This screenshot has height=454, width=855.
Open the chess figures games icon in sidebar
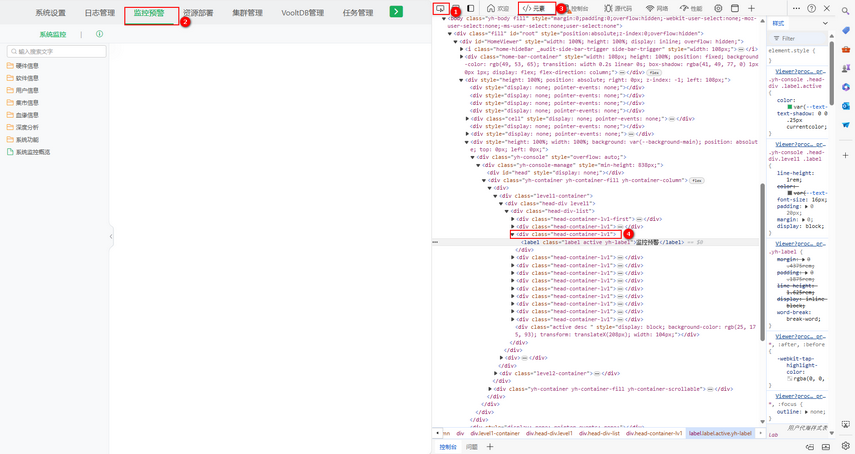pos(846,69)
